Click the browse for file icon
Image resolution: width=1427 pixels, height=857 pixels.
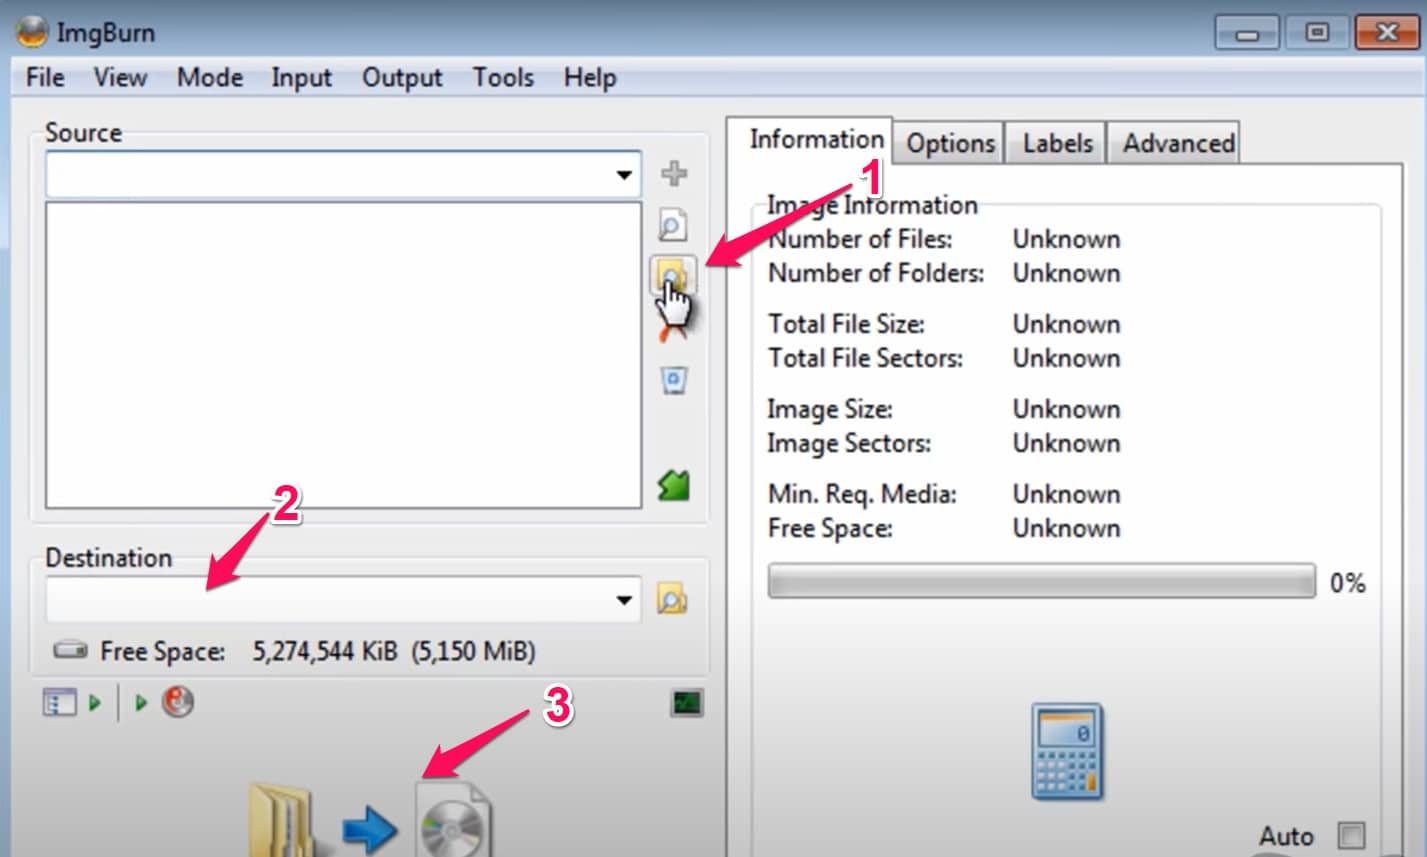673,225
